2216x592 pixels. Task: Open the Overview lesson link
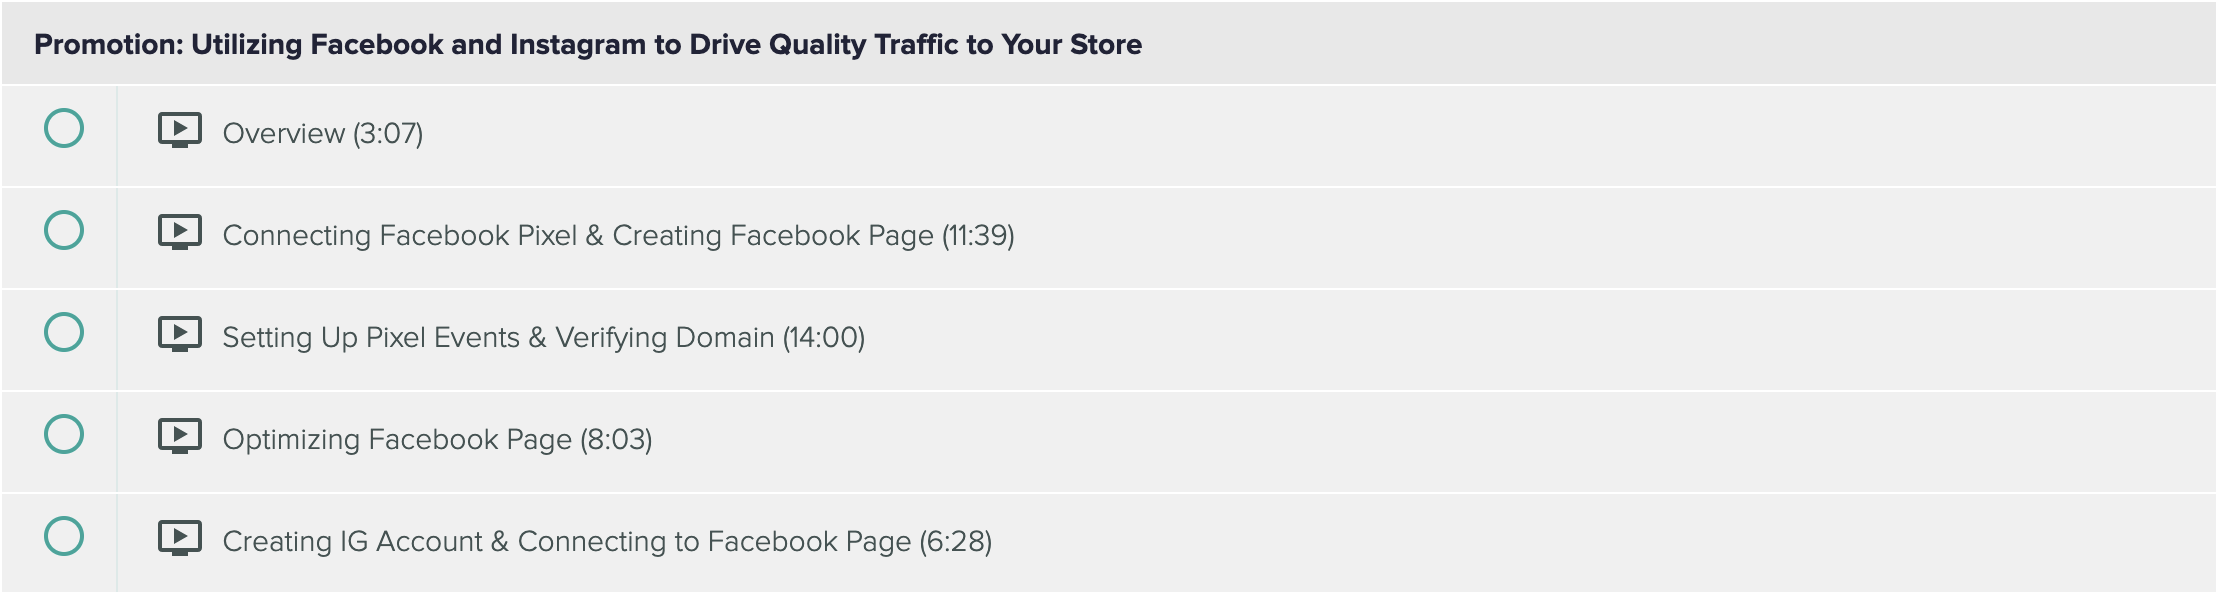pos(283,133)
